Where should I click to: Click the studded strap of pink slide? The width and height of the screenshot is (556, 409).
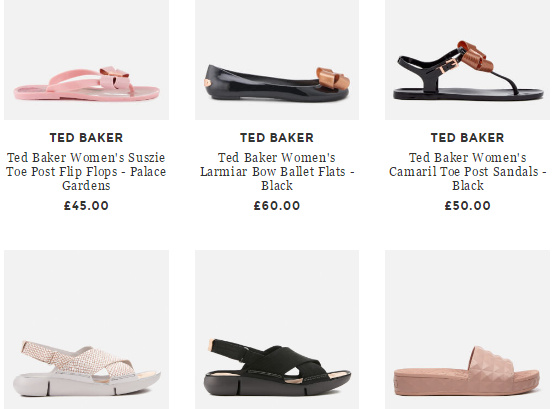click(x=491, y=365)
